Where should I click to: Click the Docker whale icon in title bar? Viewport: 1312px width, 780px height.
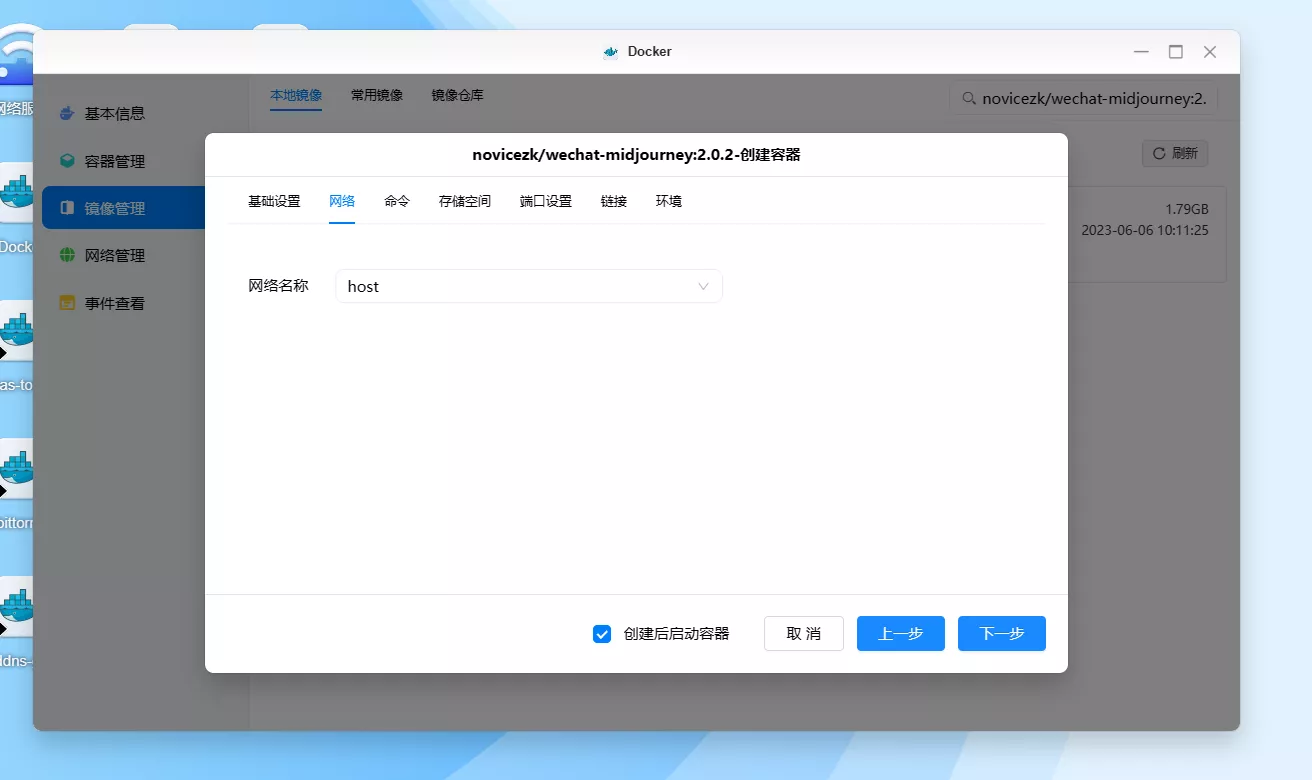point(611,52)
